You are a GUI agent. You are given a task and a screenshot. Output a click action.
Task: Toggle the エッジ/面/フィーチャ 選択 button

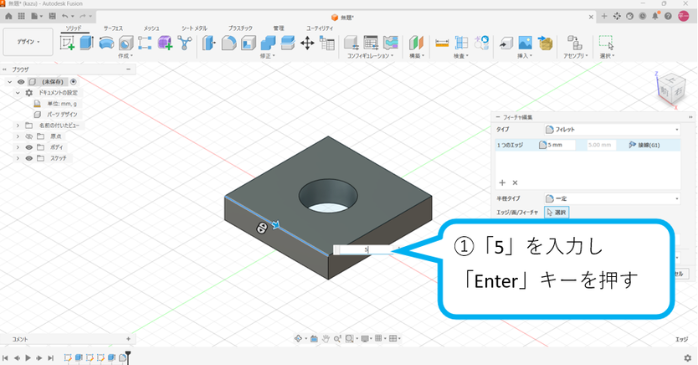pyautogui.click(x=556, y=212)
